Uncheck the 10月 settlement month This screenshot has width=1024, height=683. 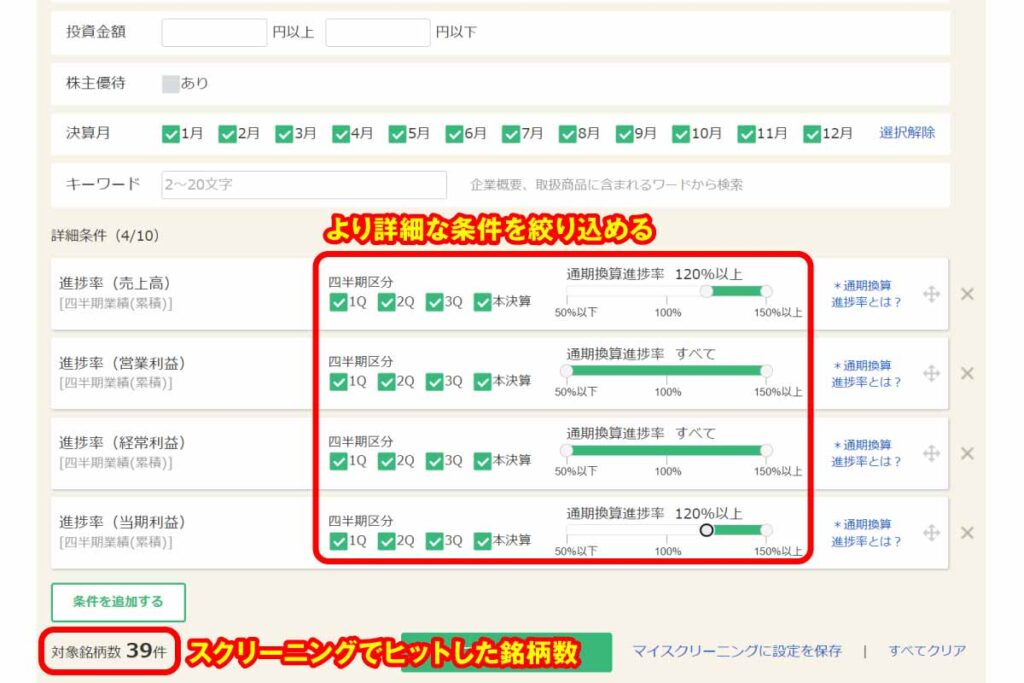click(681, 134)
